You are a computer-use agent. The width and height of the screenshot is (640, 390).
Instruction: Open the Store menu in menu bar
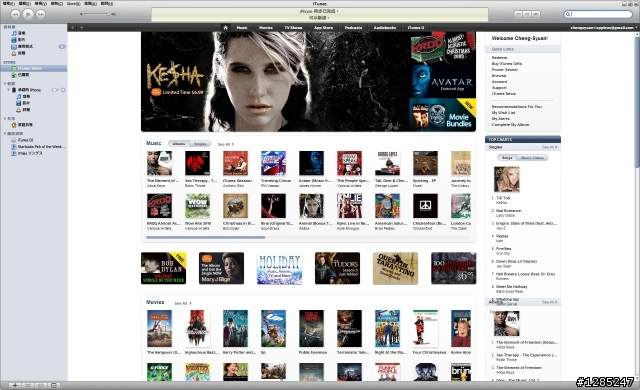(x=73, y=4)
